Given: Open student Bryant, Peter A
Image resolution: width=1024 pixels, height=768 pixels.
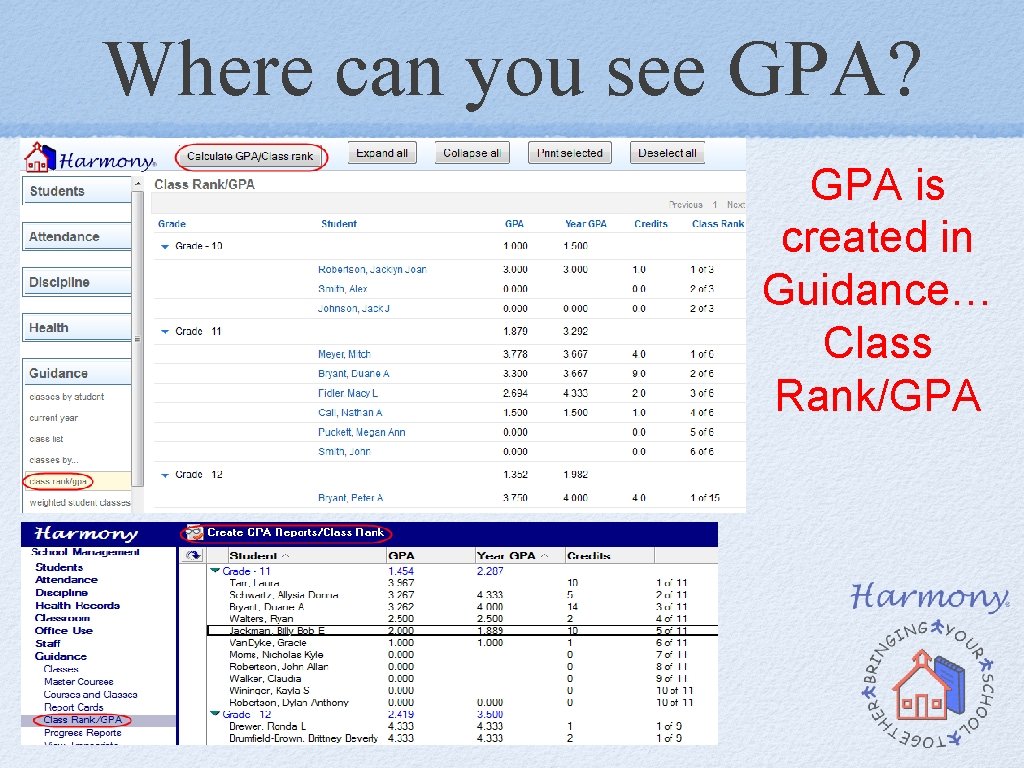Looking at the screenshot, I should [x=351, y=498].
